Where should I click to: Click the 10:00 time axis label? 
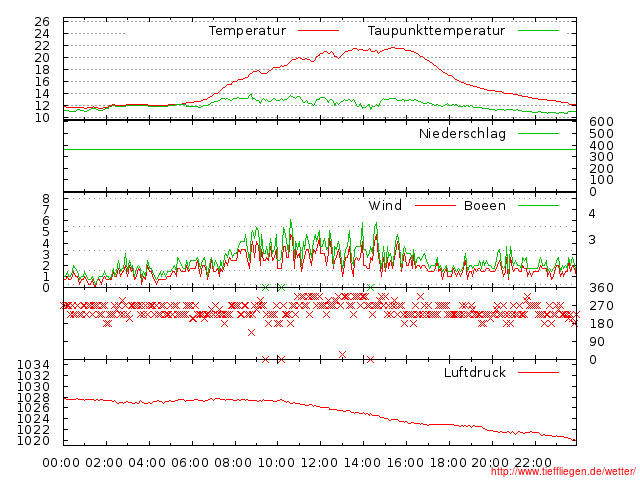click(x=276, y=463)
